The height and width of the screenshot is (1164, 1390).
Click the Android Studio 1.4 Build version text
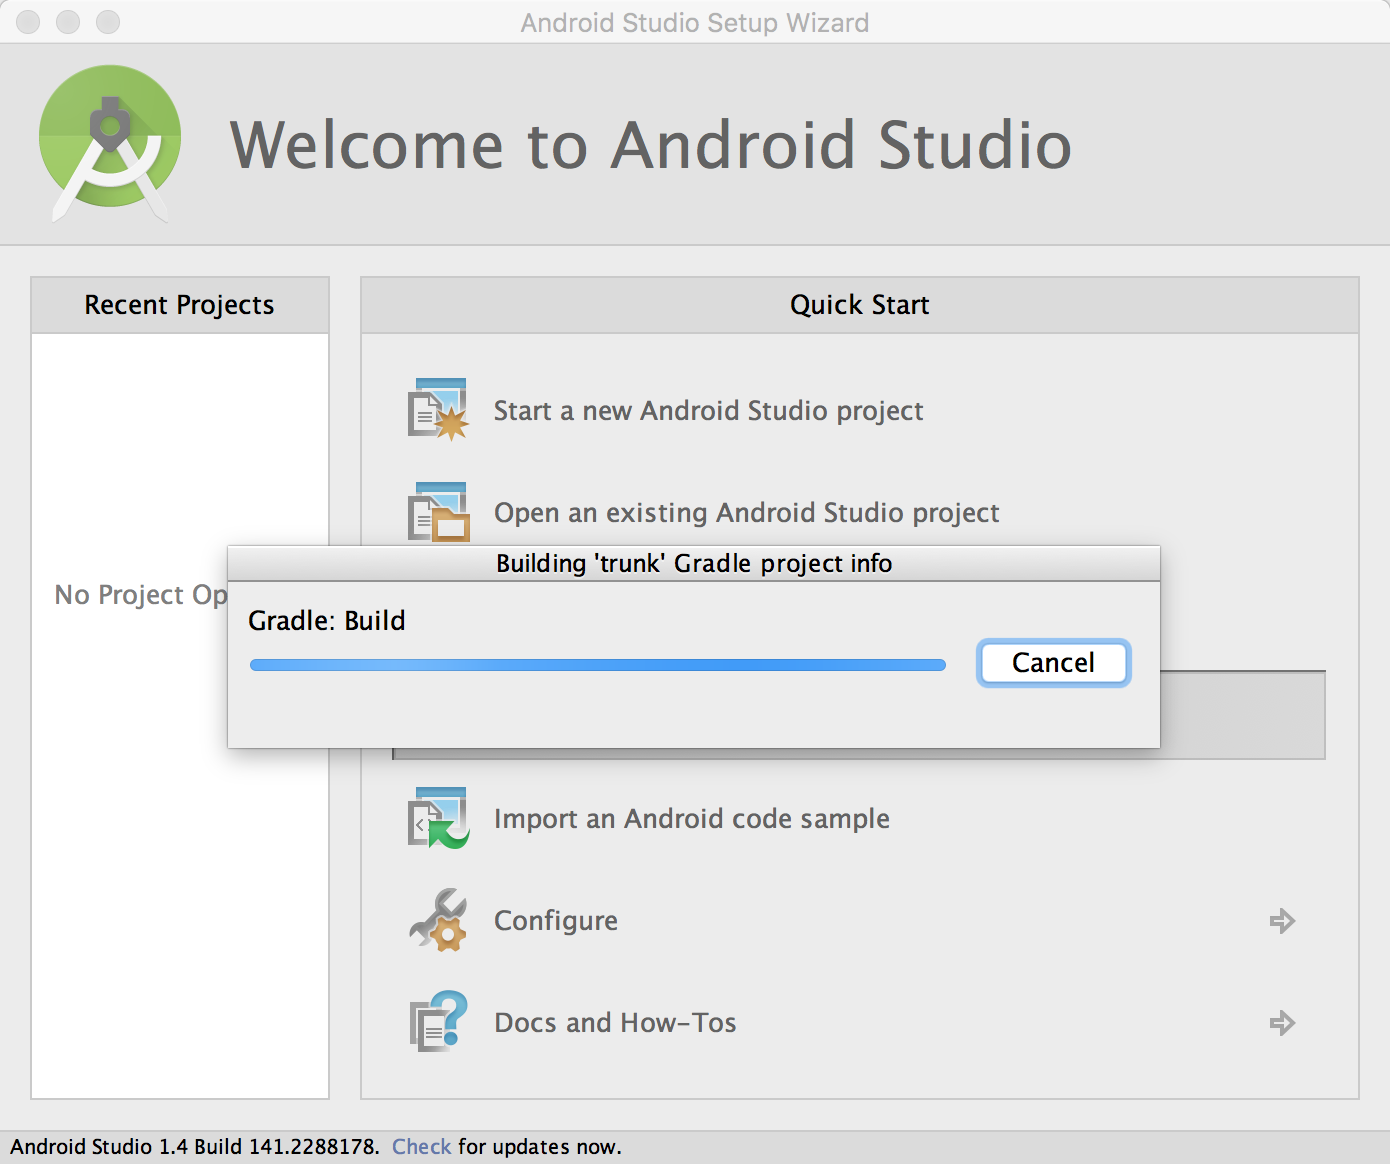[194, 1147]
